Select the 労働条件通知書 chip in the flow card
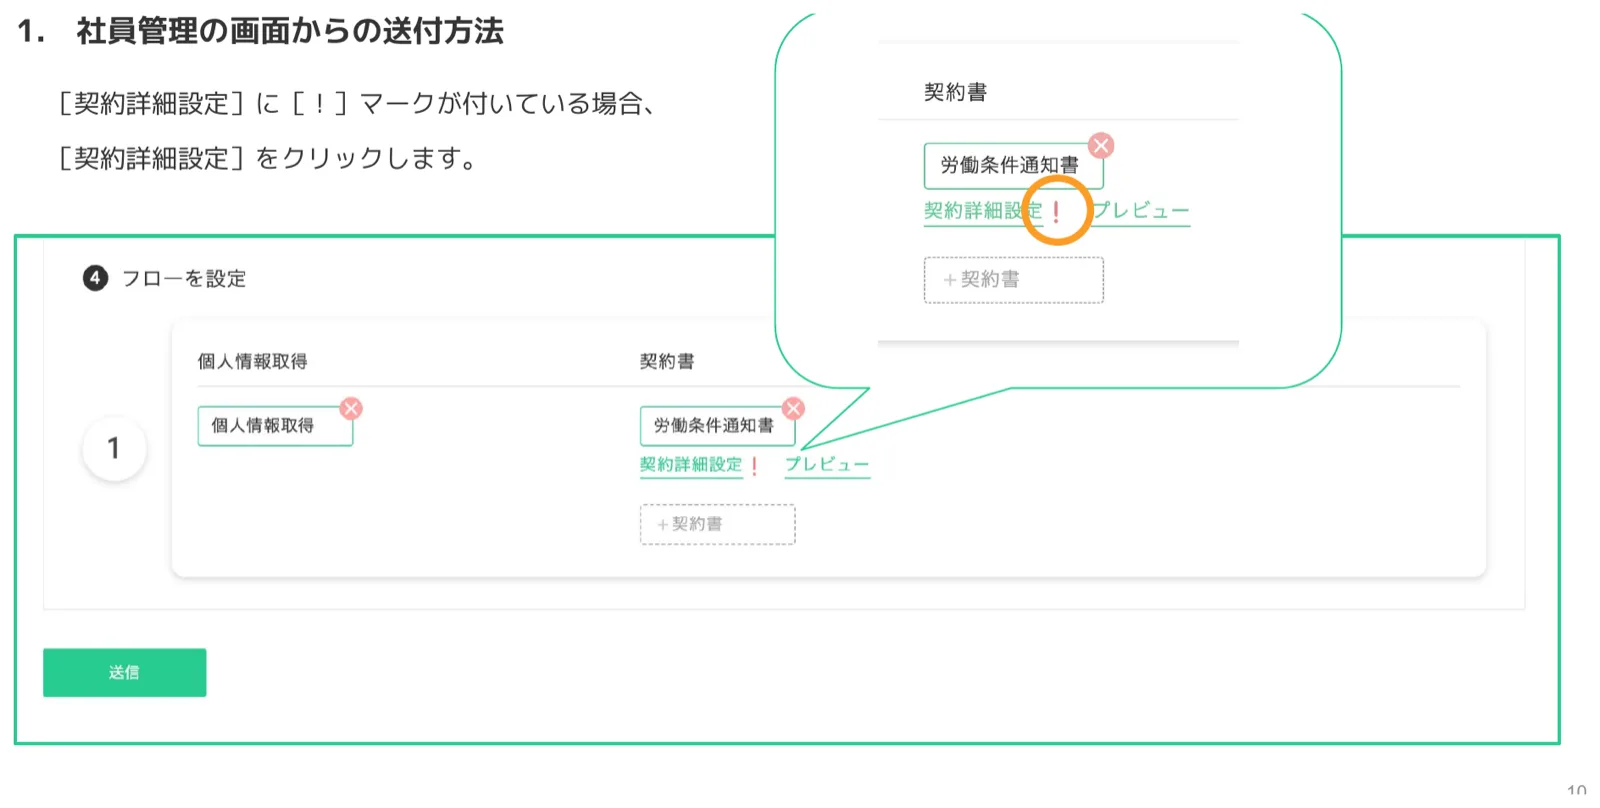Image resolution: width=1600 pixels, height=808 pixels. click(717, 426)
